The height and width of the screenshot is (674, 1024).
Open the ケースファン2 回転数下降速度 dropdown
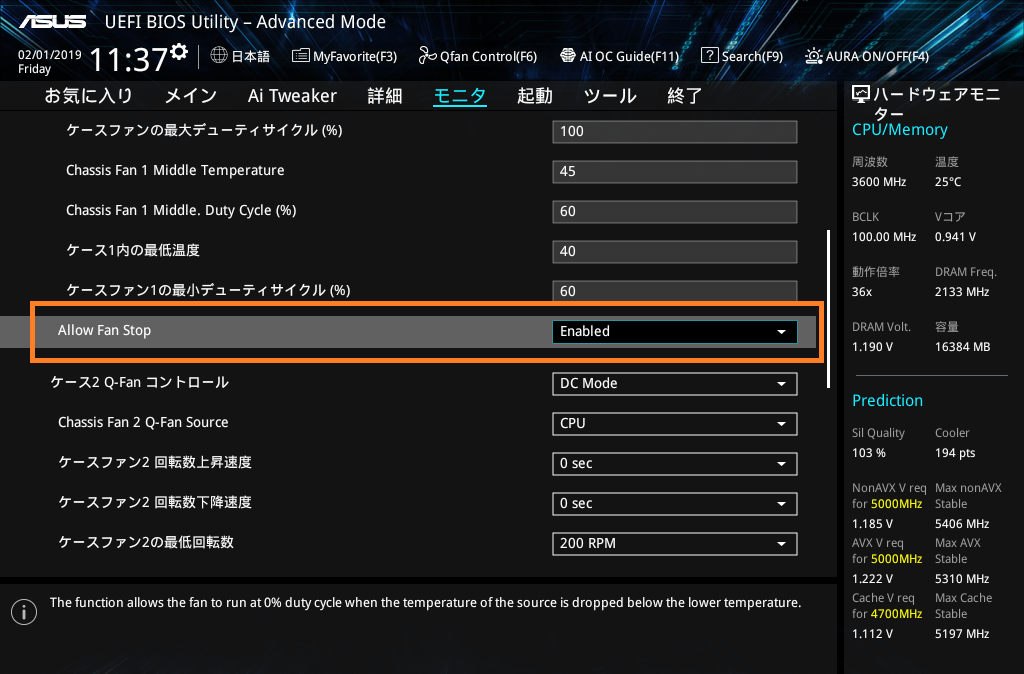click(675, 504)
